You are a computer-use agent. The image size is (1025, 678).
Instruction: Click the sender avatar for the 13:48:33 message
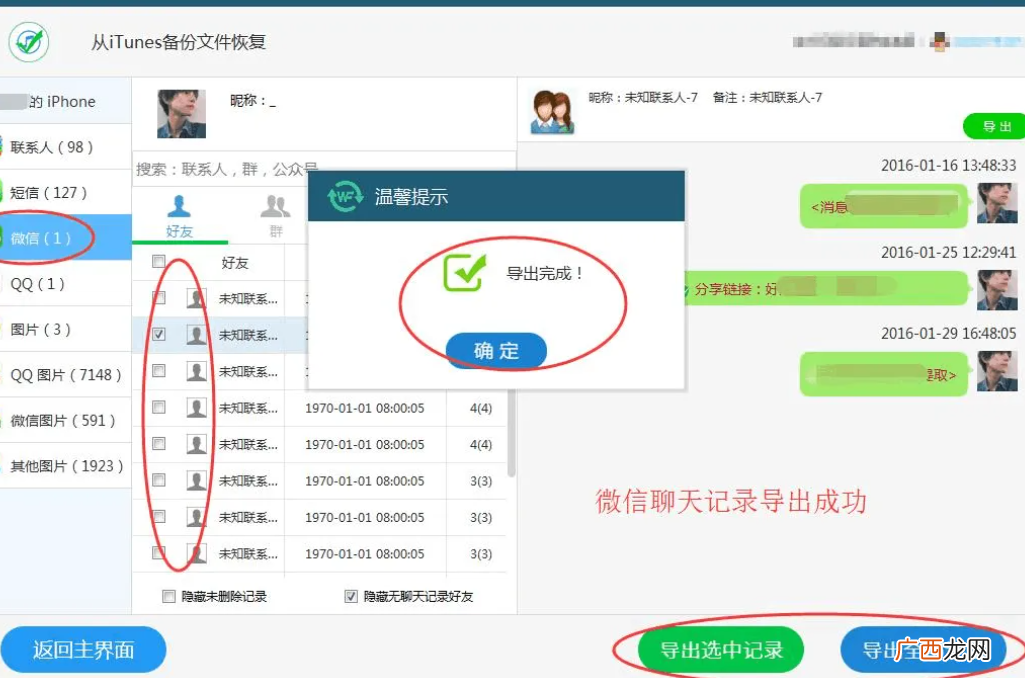(x=997, y=203)
